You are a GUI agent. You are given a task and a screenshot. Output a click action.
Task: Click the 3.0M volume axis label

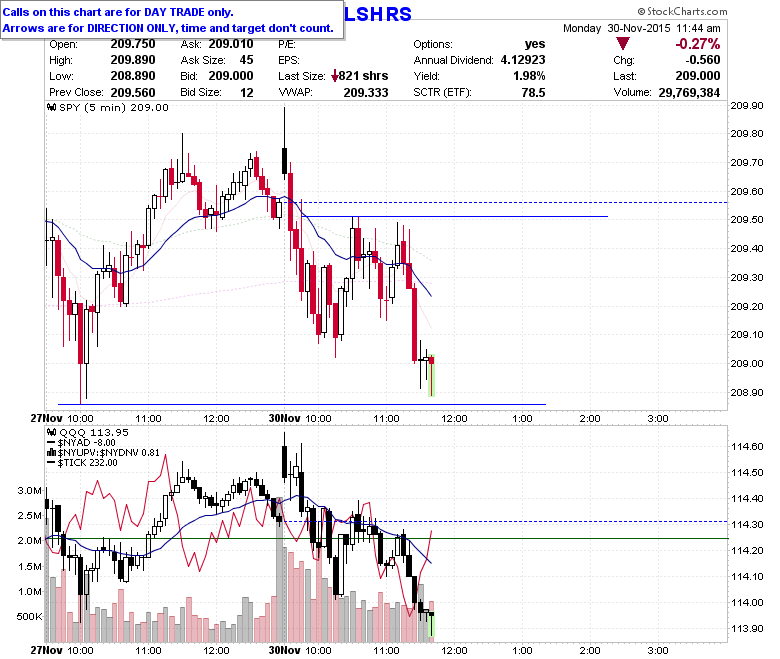(29, 490)
